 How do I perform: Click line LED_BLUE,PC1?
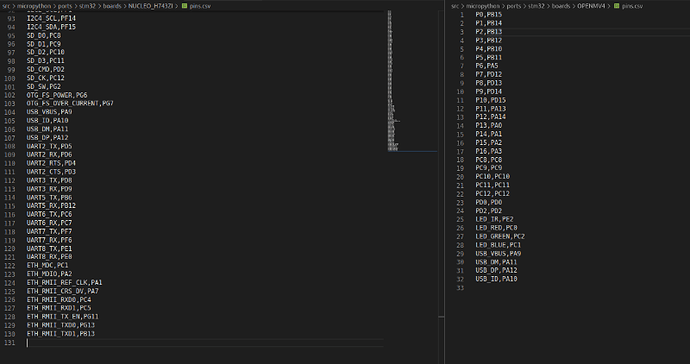tap(498, 245)
